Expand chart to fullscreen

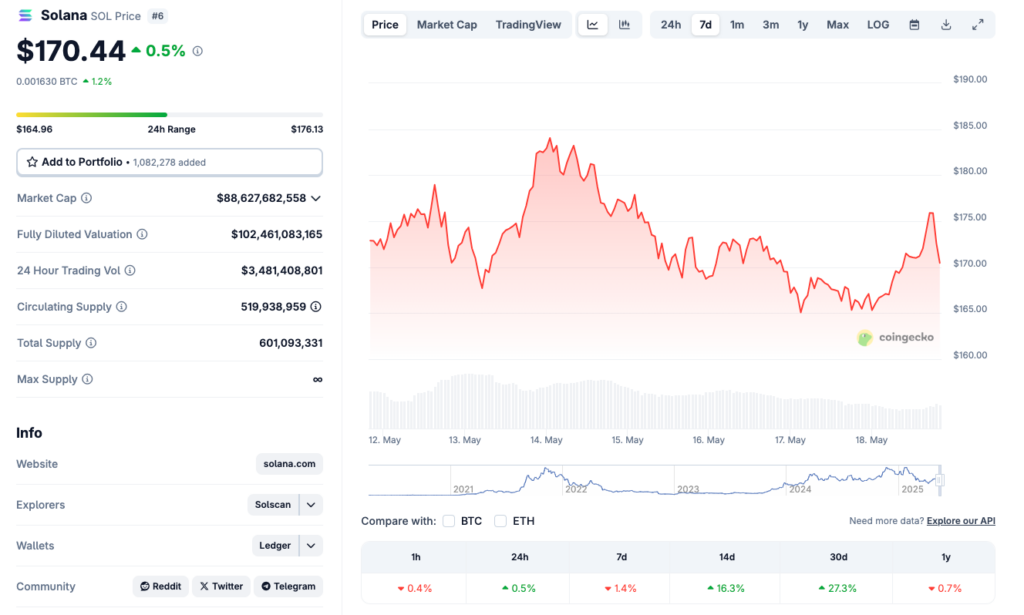point(978,25)
